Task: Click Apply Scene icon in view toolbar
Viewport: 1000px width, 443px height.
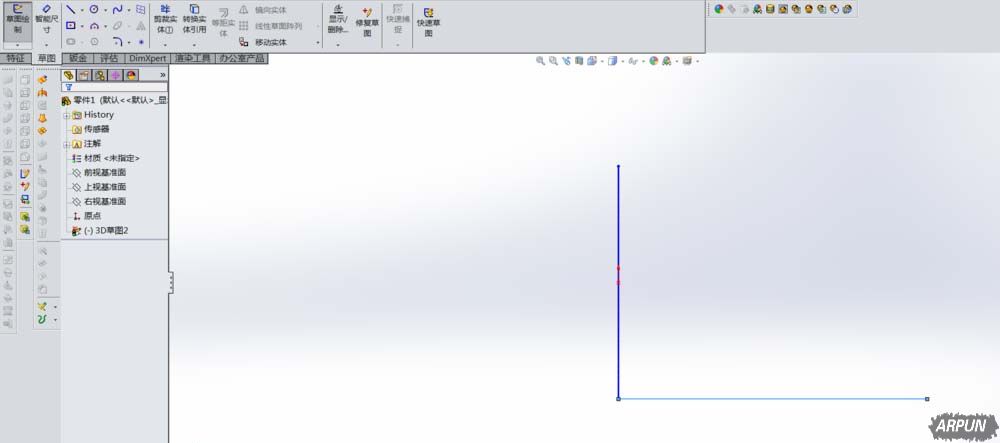Action: tap(666, 61)
